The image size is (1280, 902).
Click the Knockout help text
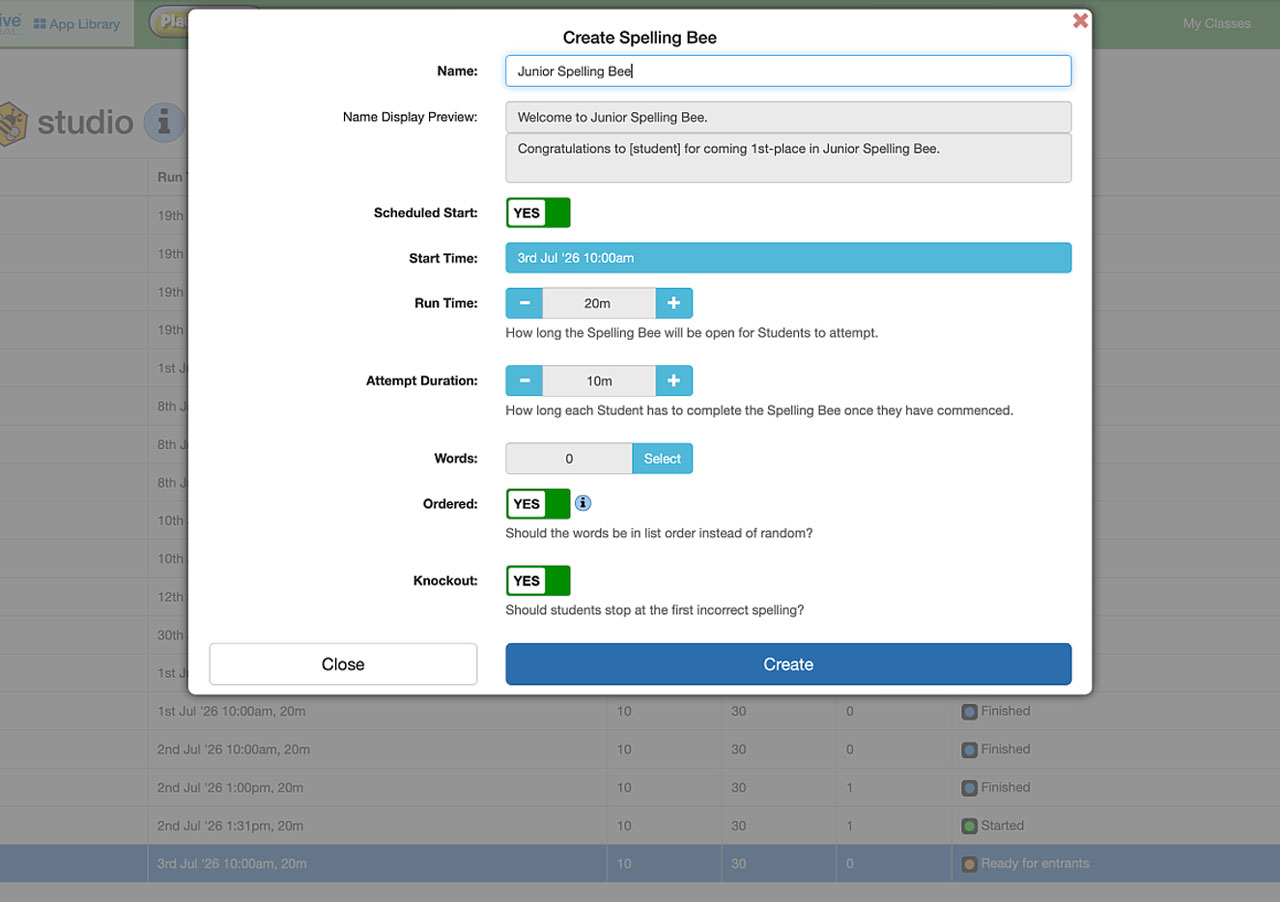point(655,610)
